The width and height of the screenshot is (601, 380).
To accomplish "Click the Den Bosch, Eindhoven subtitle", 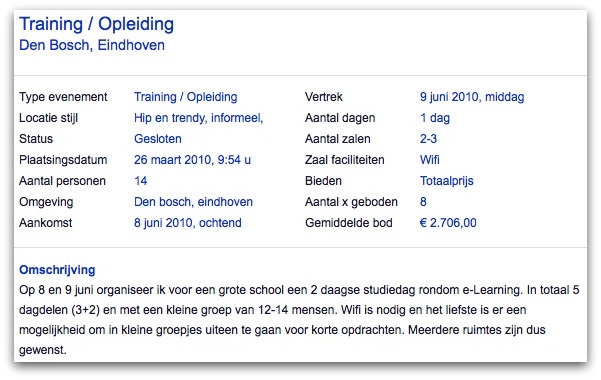I will pyautogui.click(x=92, y=45).
